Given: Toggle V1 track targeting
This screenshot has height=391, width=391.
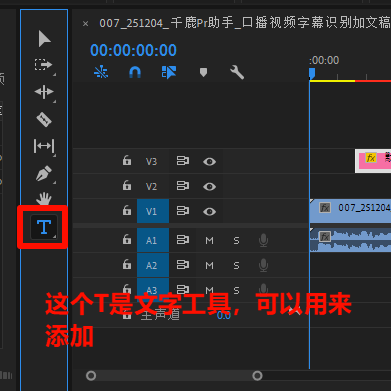Looking at the screenshot, I should (x=153, y=211).
